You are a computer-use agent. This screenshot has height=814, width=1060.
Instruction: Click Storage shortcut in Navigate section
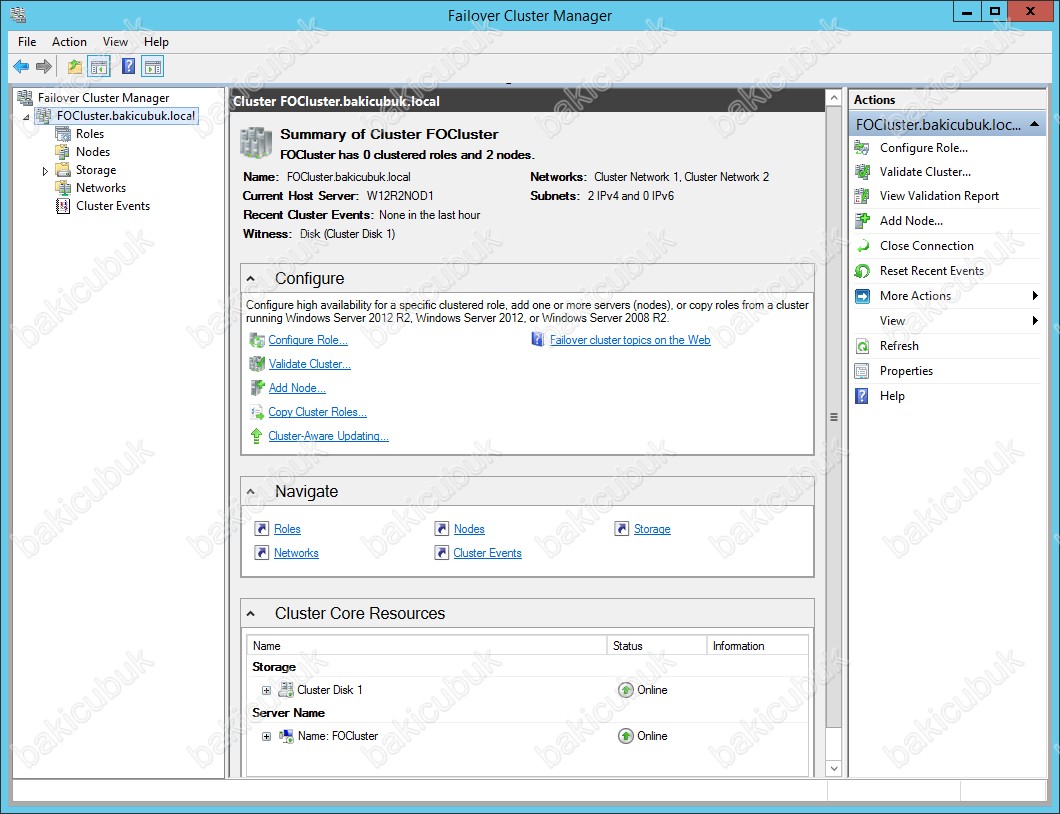tap(652, 529)
